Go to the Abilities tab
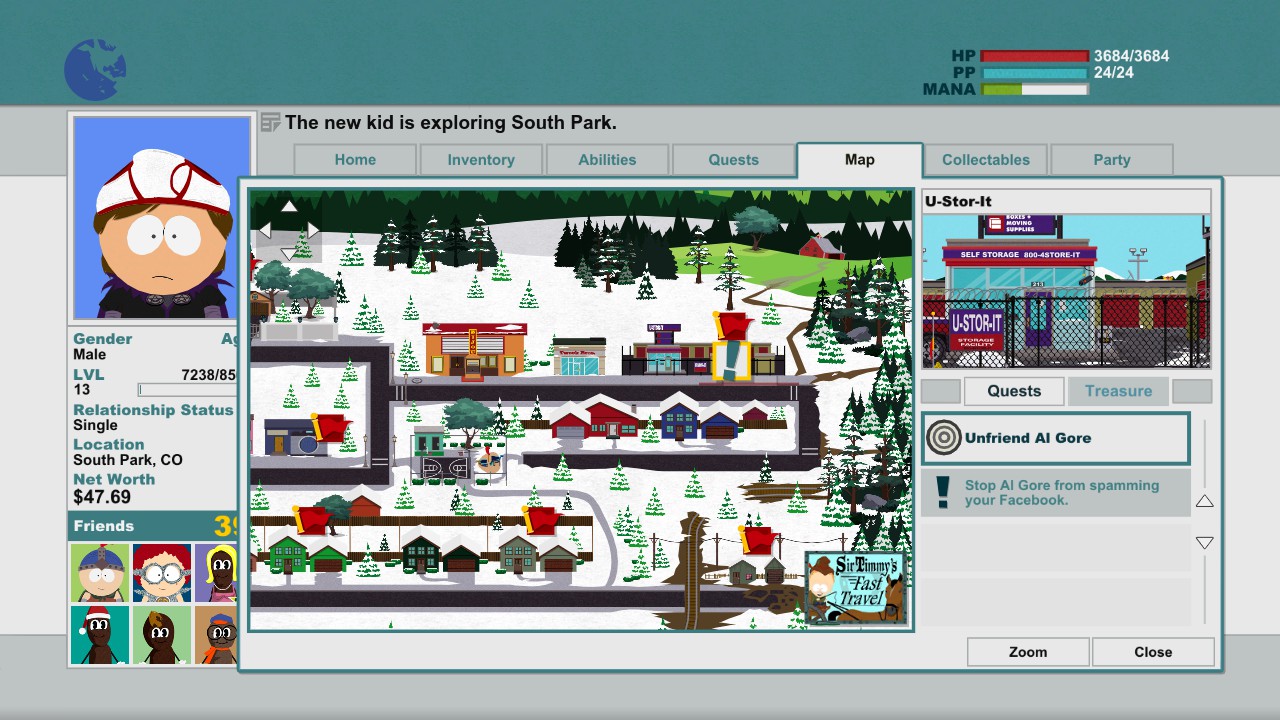Viewport: 1280px width, 720px height. point(607,160)
